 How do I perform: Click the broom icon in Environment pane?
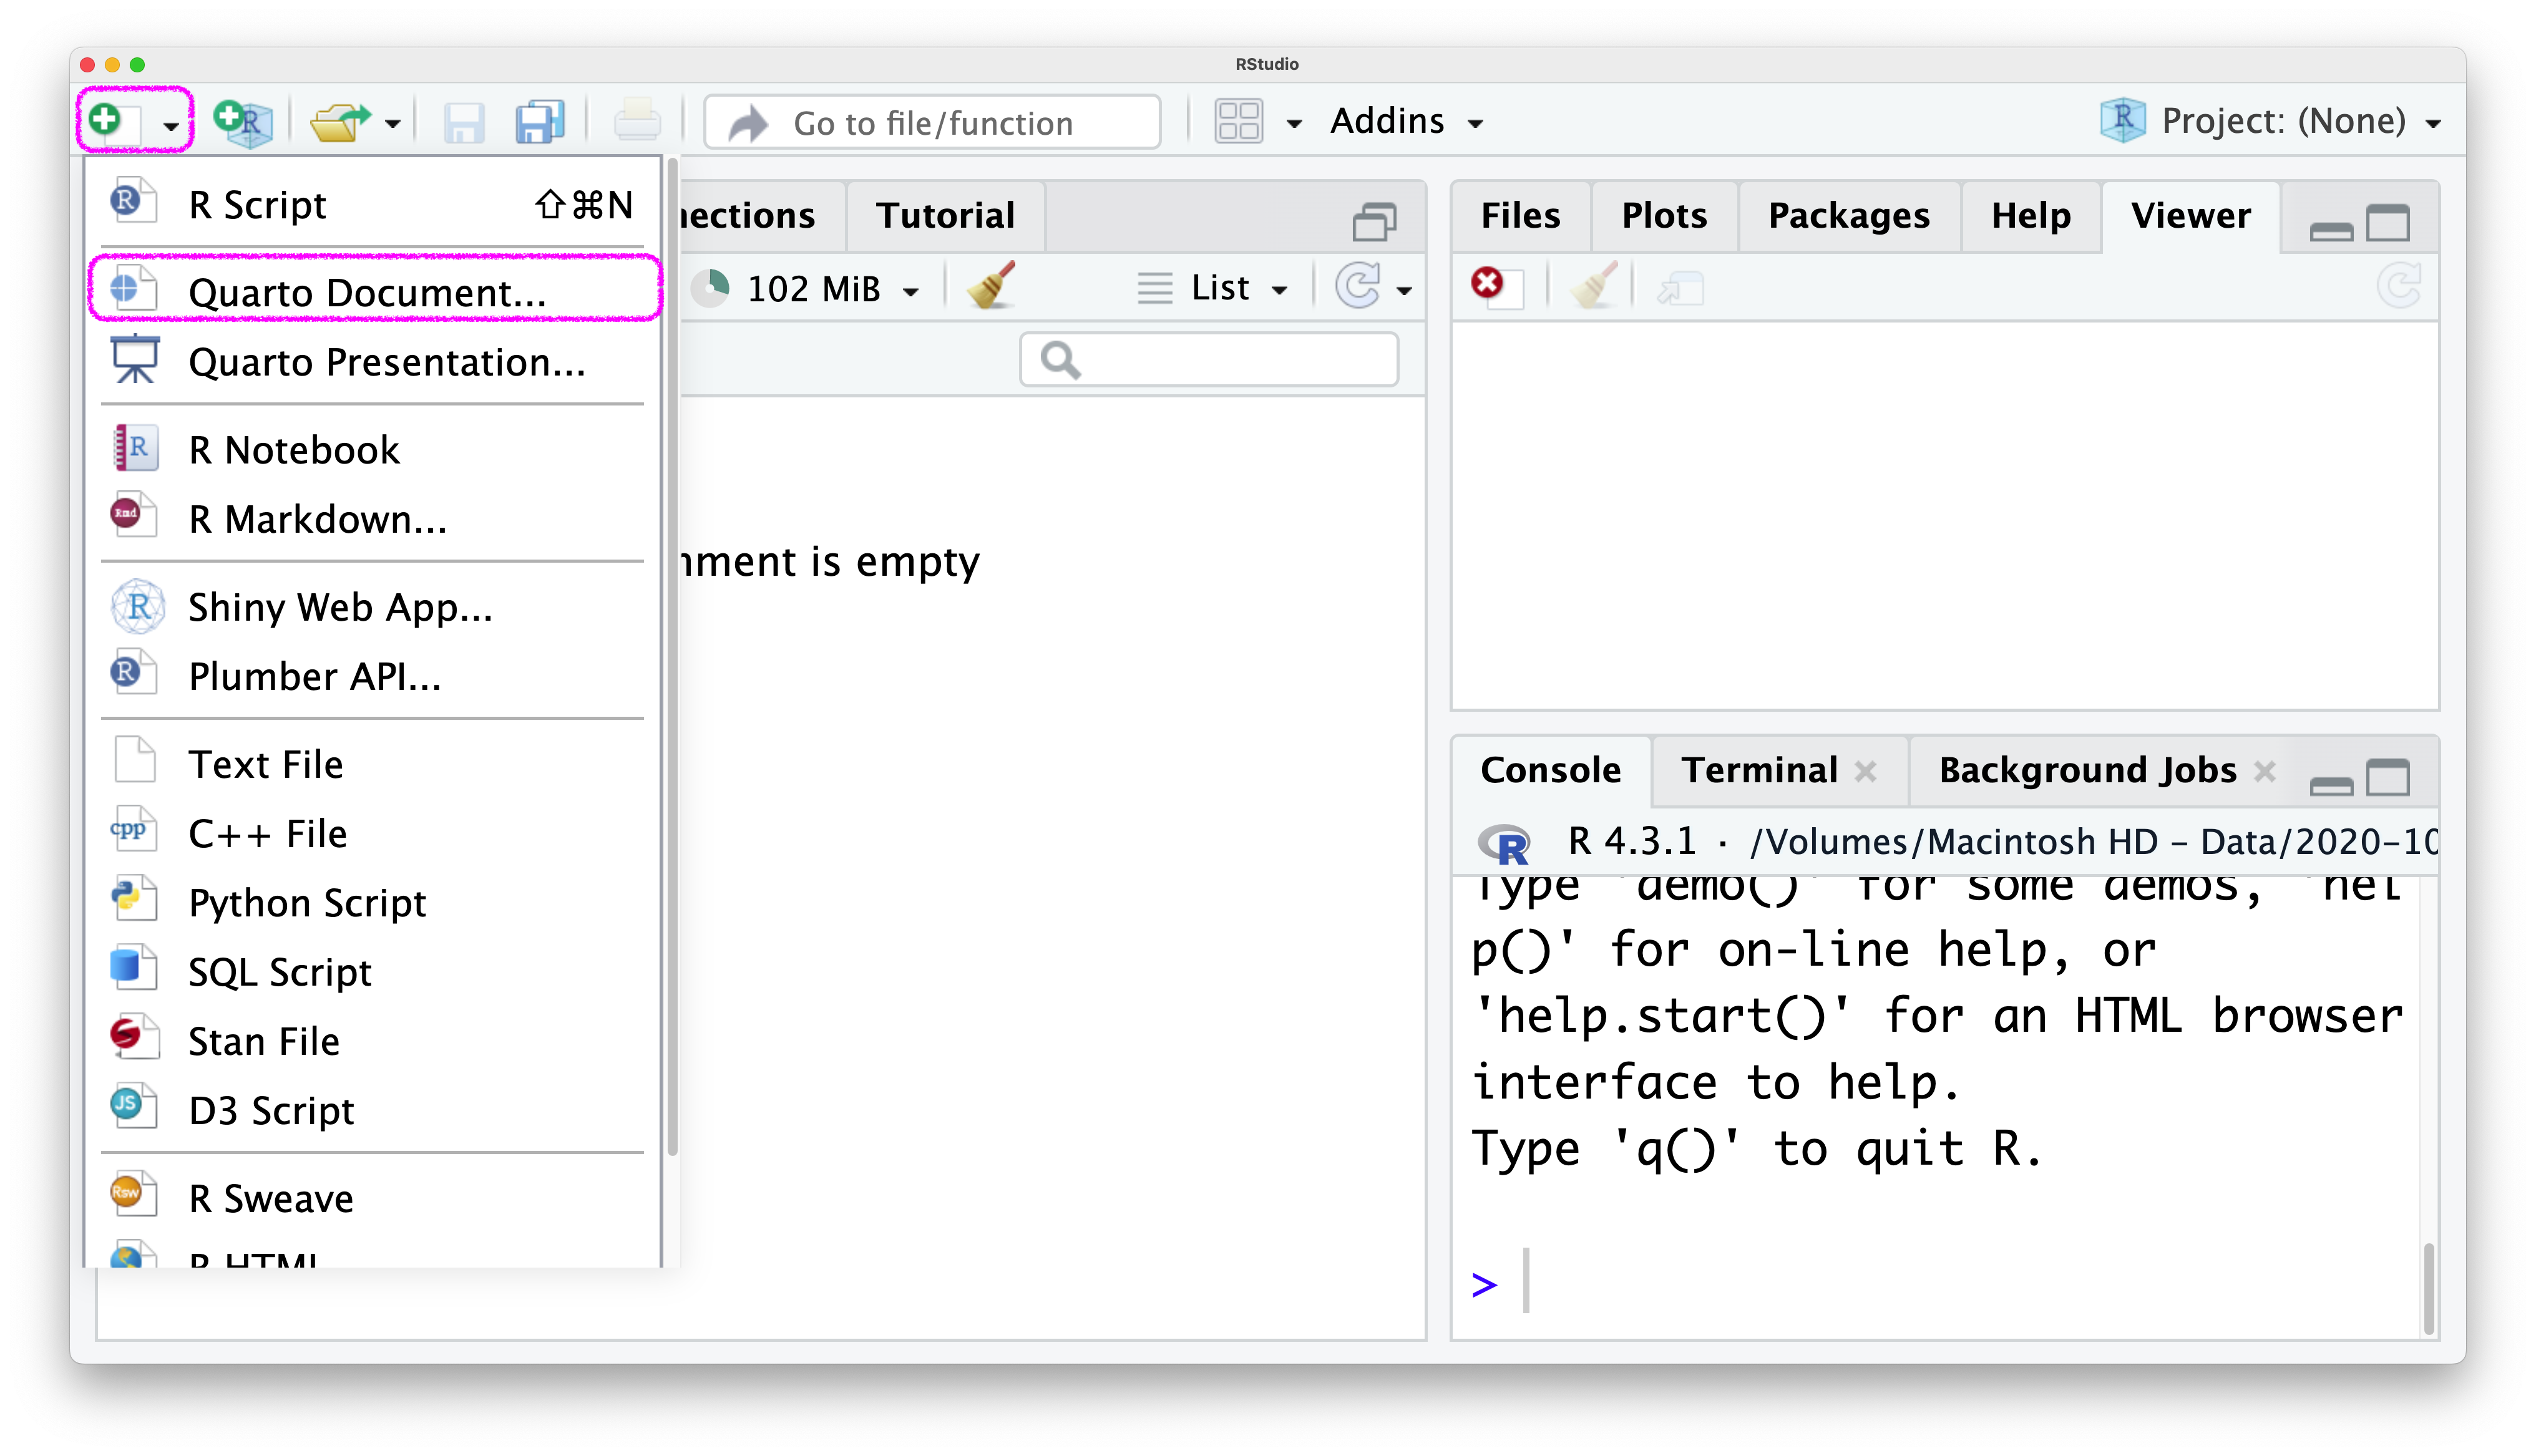[991, 287]
